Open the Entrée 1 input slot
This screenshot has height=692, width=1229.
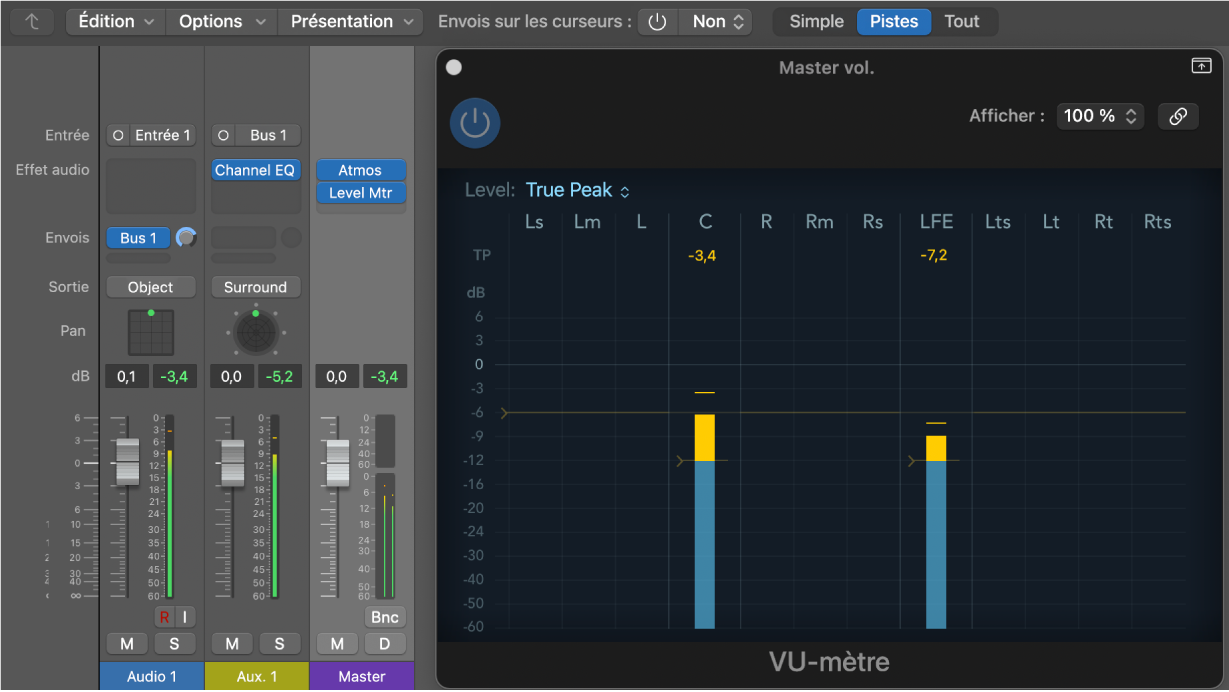(163, 135)
